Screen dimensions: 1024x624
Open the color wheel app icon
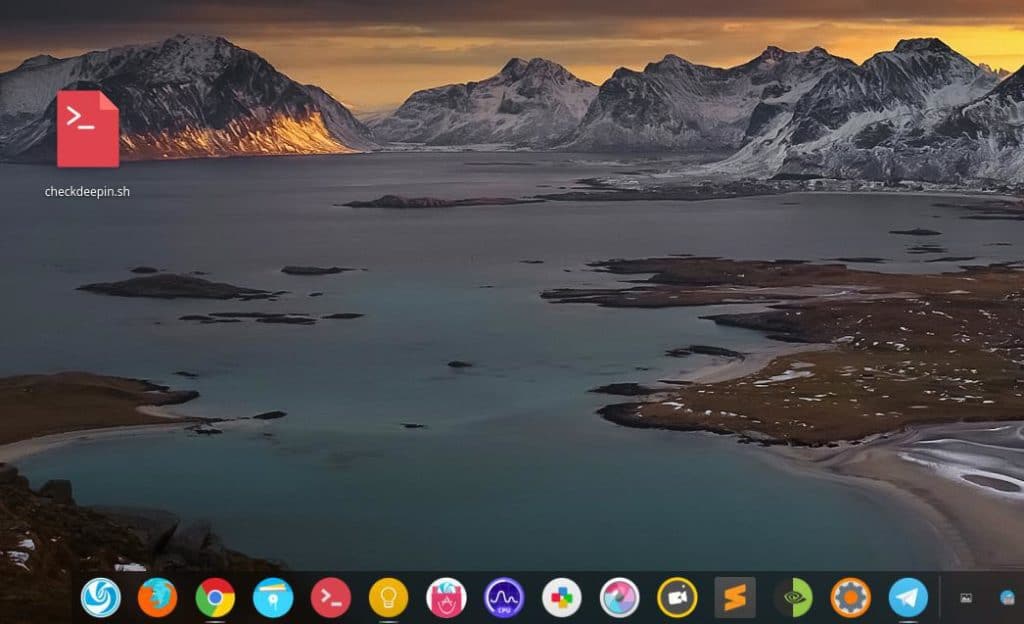click(x=620, y=597)
